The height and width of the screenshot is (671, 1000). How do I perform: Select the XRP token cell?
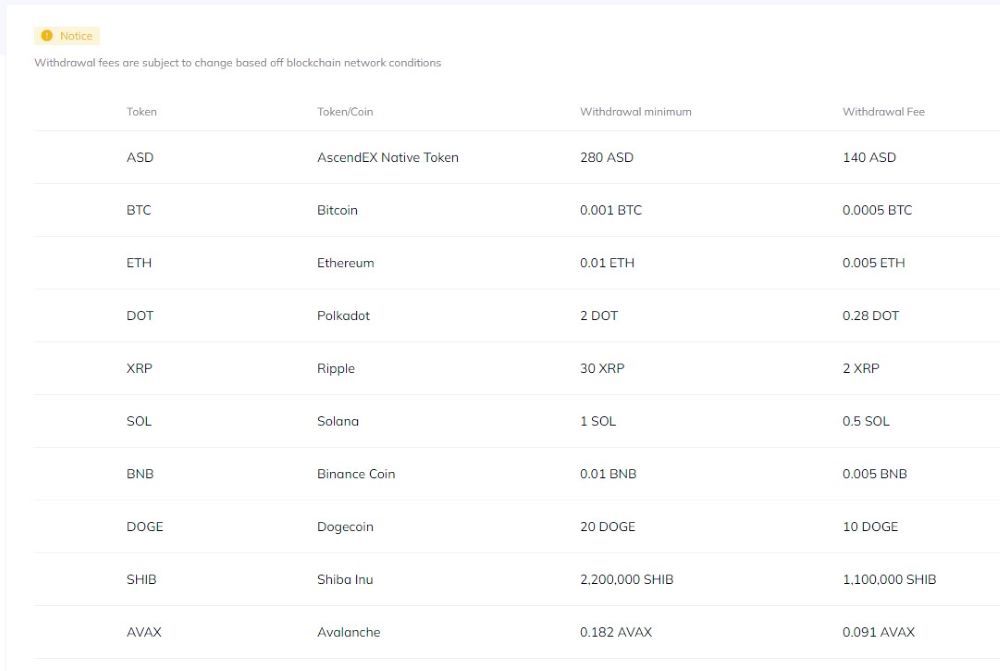pyautogui.click(x=139, y=369)
